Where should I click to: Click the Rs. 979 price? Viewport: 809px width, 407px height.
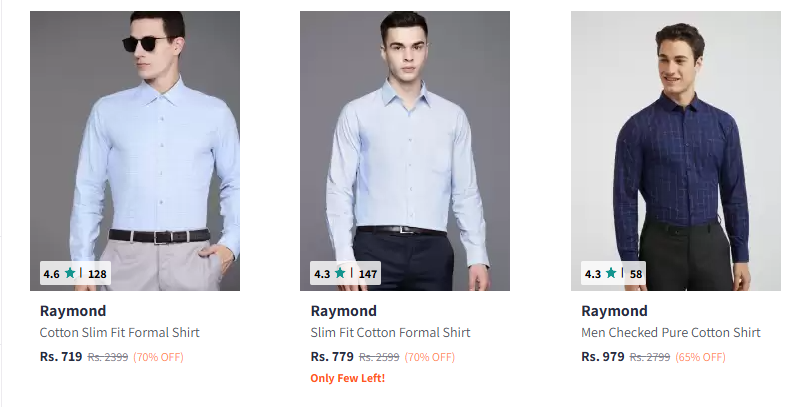coord(603,356)
